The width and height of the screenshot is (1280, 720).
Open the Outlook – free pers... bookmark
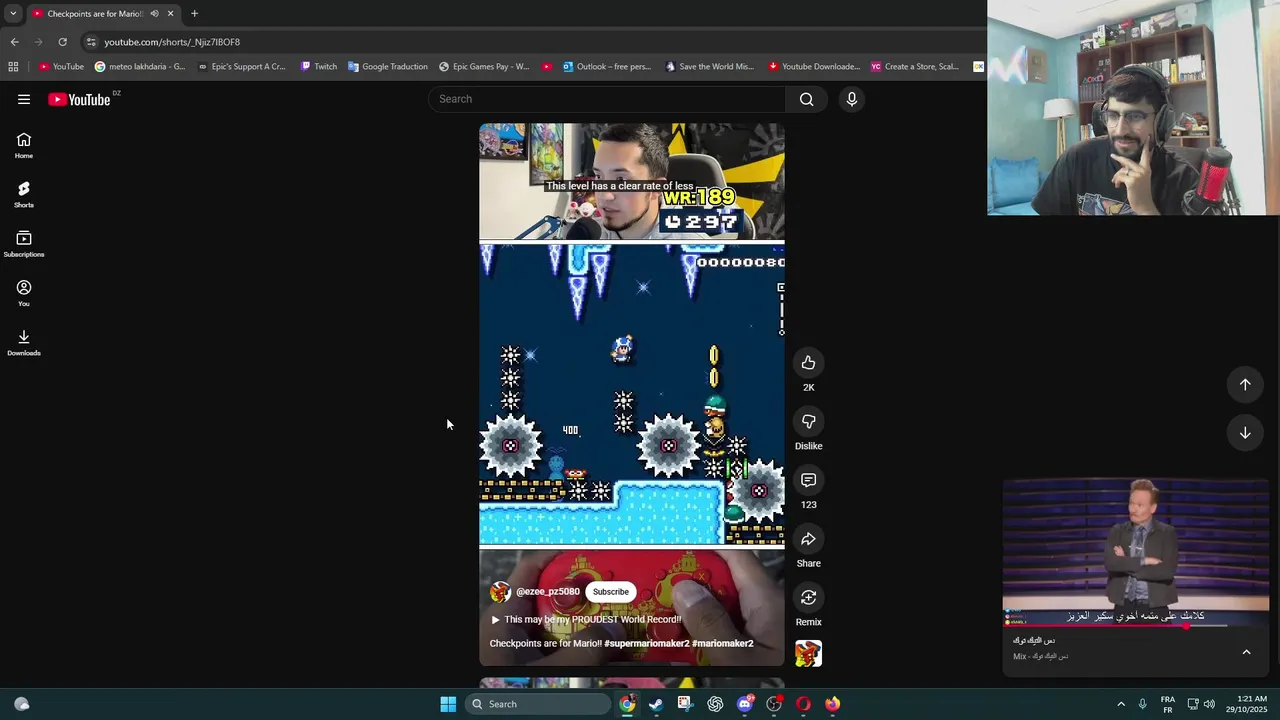coord(606,67)
